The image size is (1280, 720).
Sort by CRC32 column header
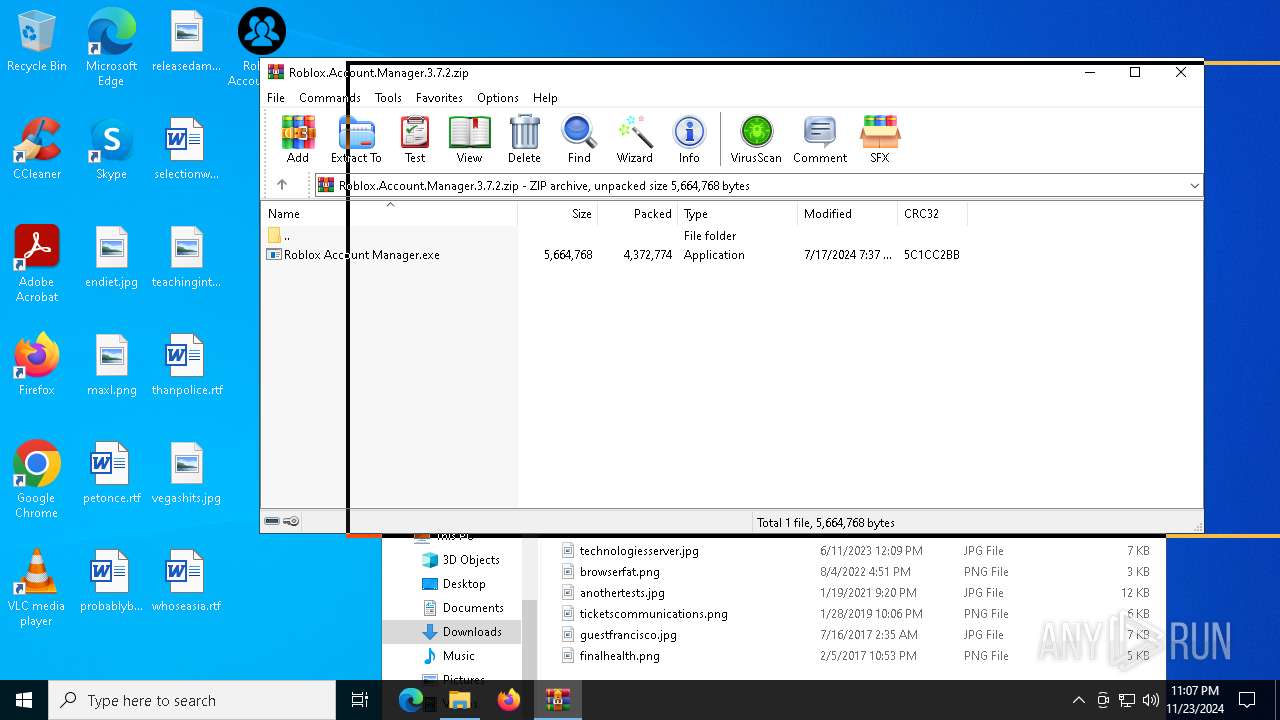coord(932,214)
